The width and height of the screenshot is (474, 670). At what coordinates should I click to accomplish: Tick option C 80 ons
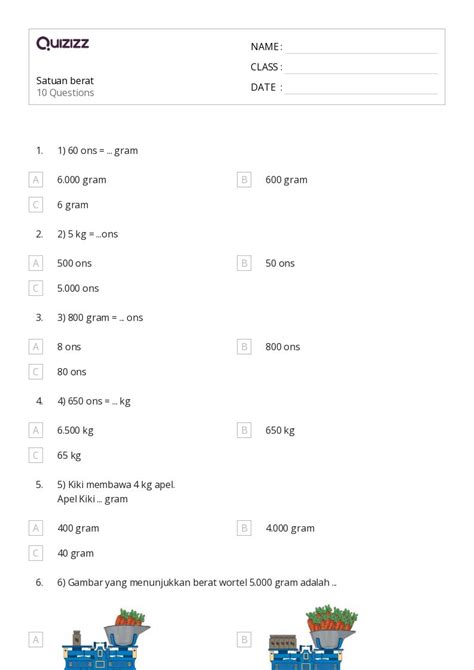click(35, 372)
